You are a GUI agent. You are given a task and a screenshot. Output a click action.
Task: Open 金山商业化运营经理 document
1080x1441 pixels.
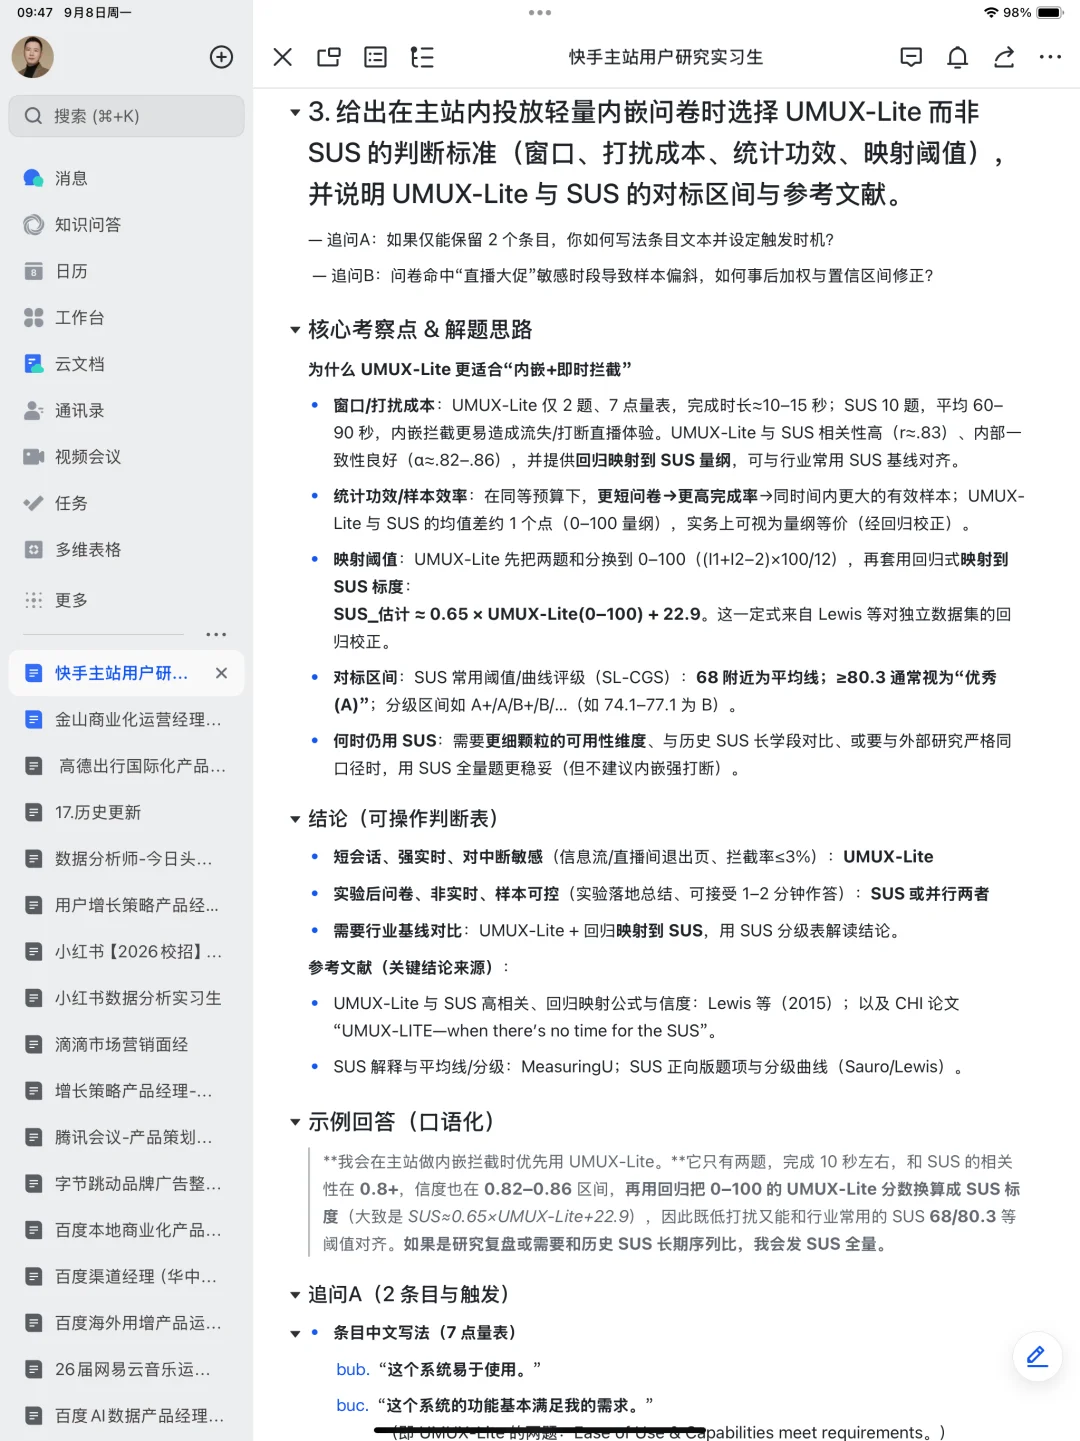(x=126, y=719)
